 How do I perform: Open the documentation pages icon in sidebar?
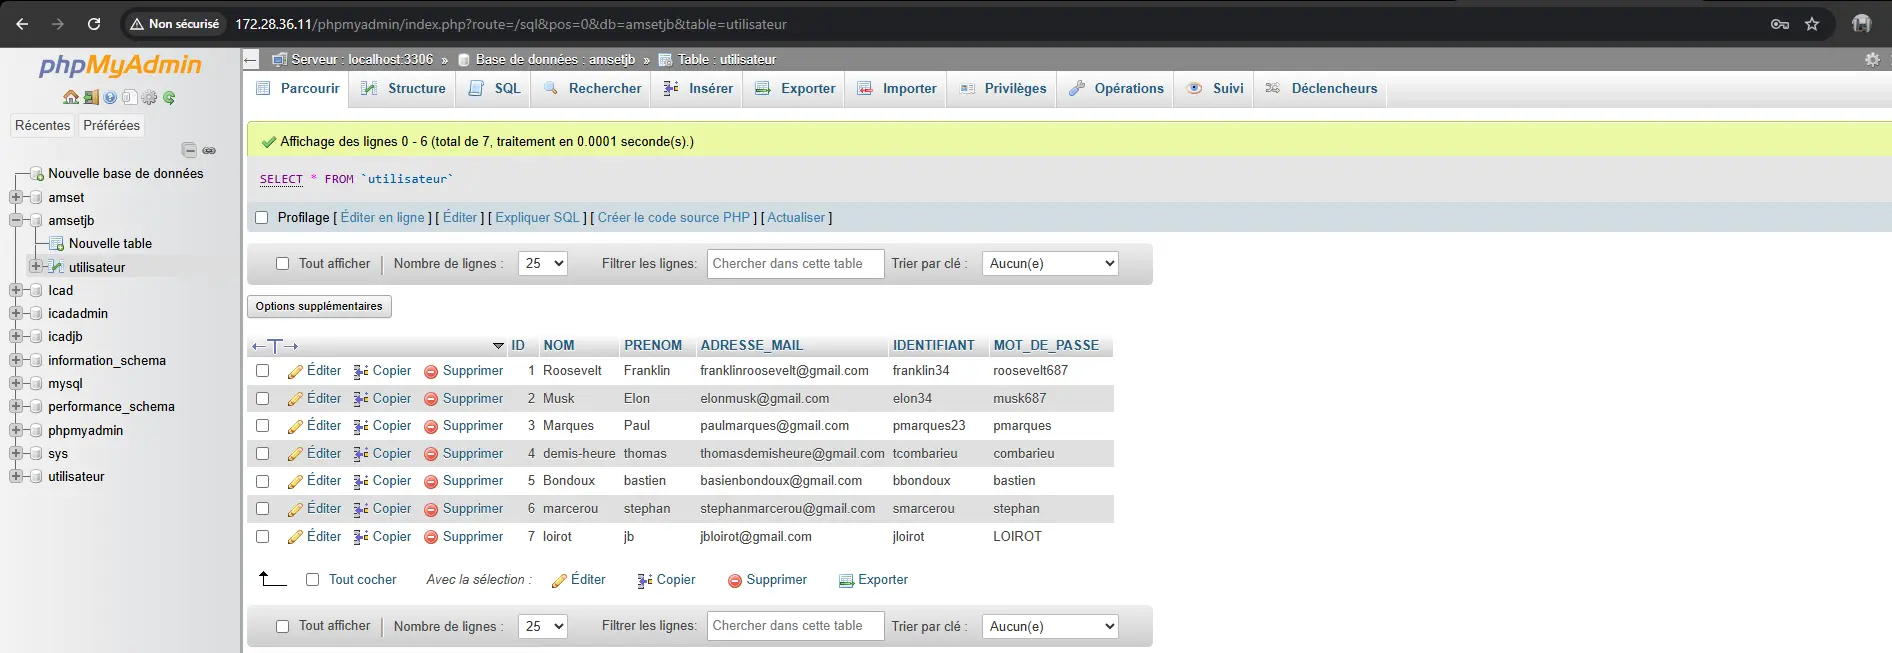click(x=129, y=98)
